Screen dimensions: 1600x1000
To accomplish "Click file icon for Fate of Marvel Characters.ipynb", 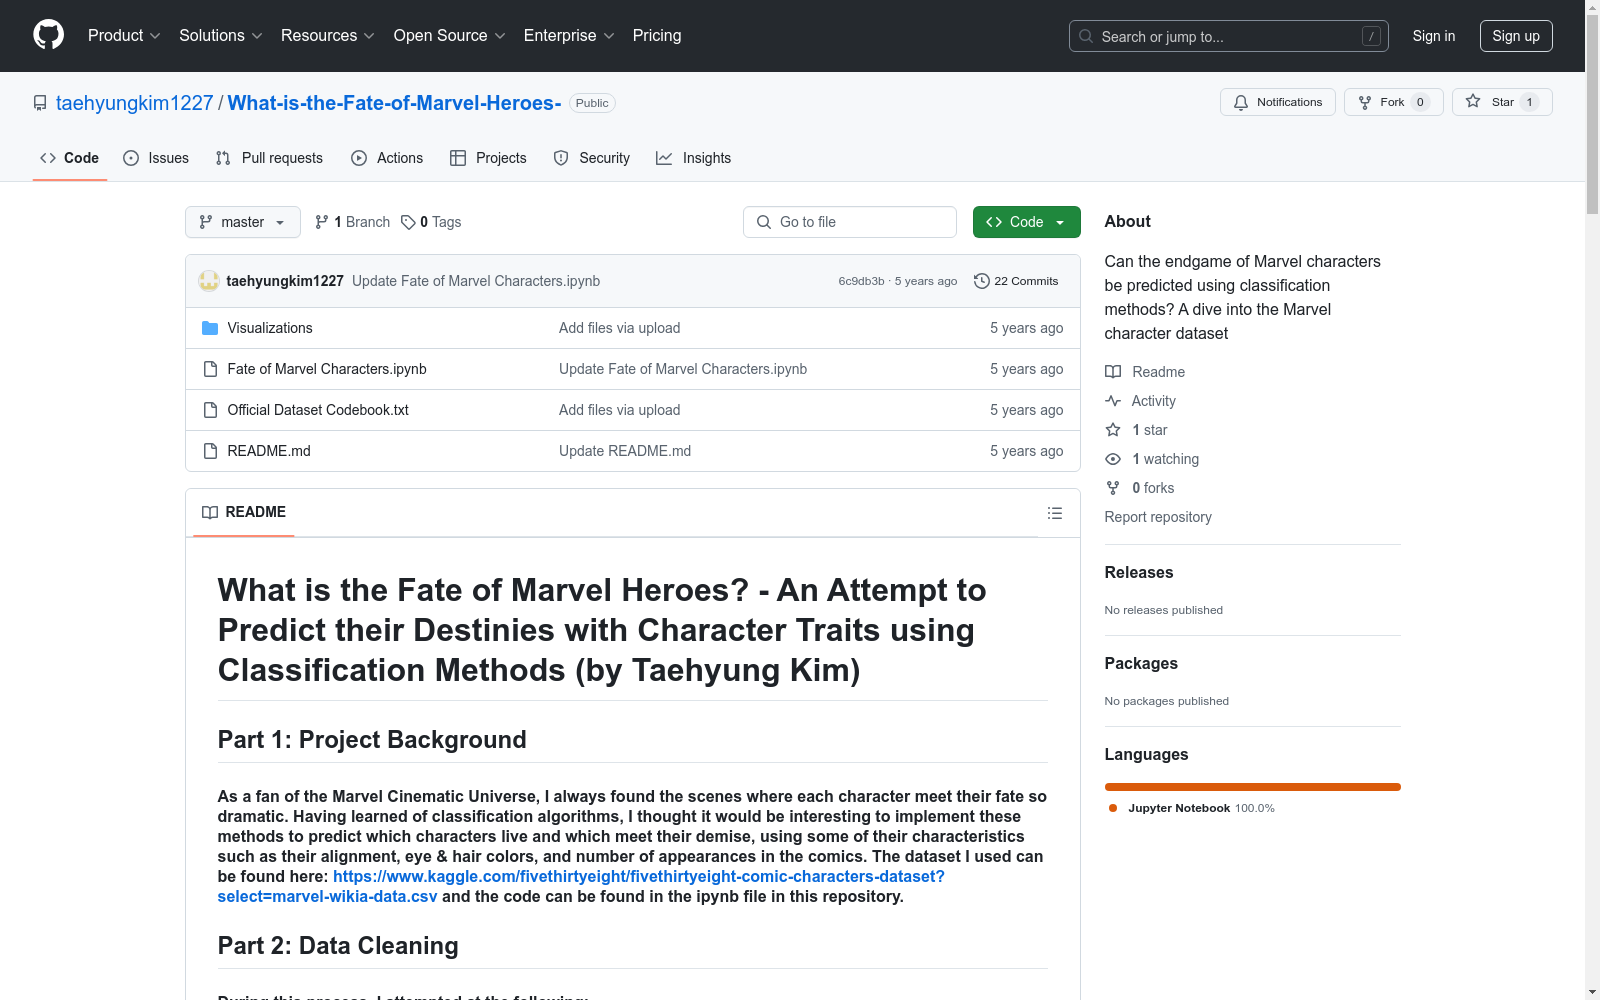I will pyautogui.click(x=210, y=369).
